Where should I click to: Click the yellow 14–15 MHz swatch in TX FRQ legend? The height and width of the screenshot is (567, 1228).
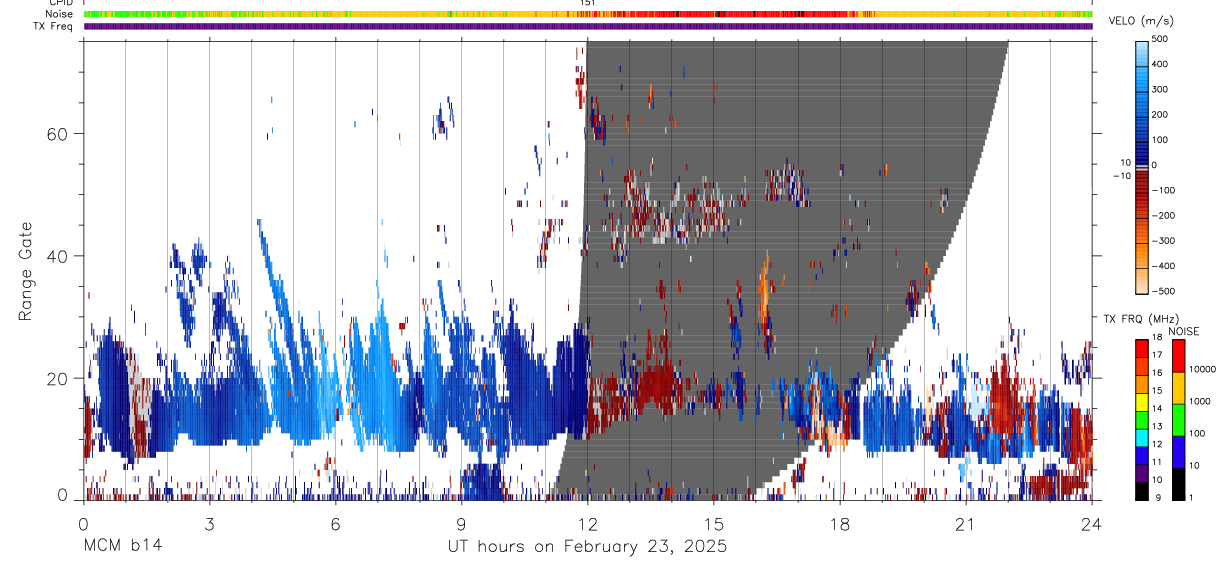(x=1143, y=401)
